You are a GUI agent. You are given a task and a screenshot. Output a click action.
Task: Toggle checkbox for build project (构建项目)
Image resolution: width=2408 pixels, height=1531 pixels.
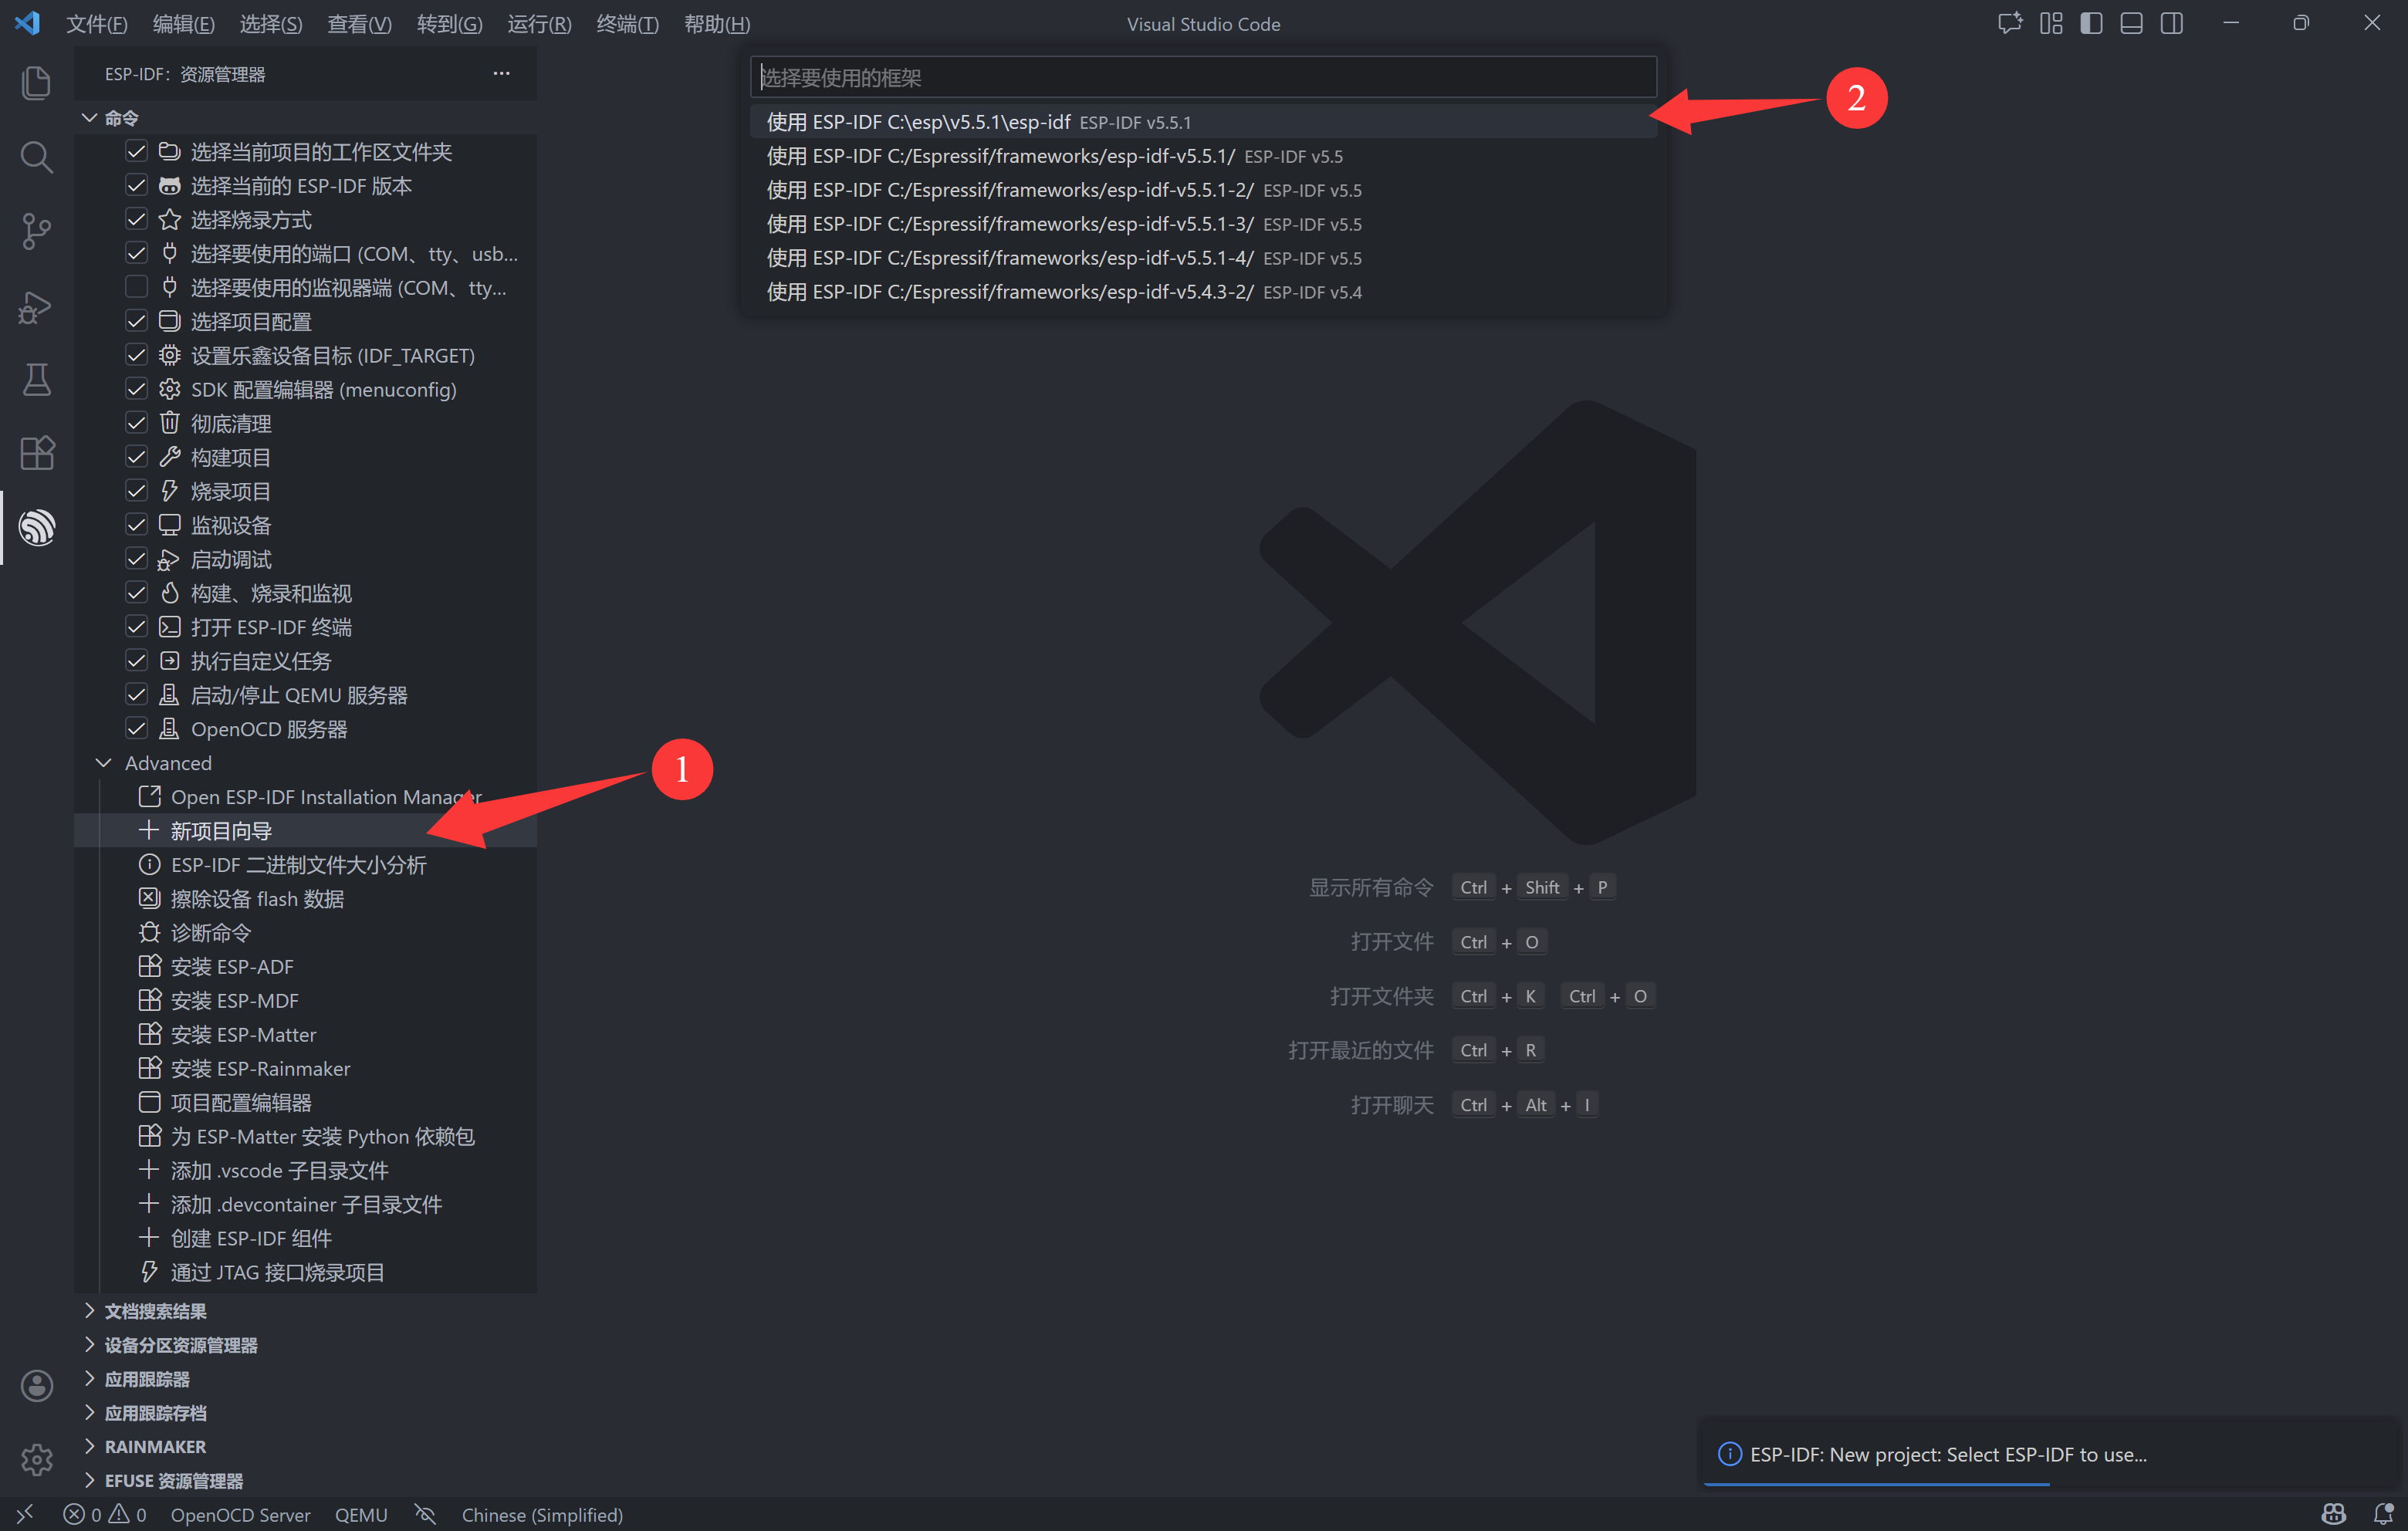click(136, 457)
